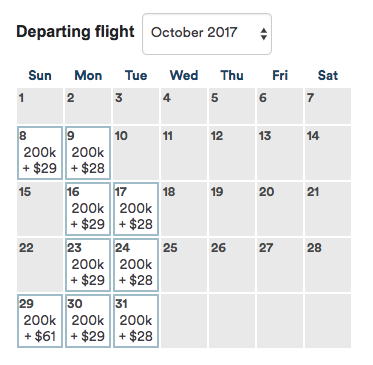Select October 29 fare 200k + $61

(x=40, y=321)
